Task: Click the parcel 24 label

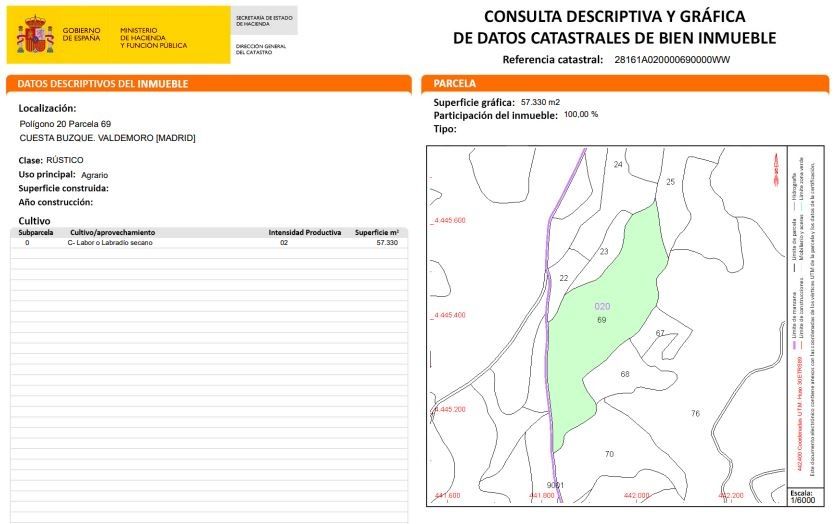Action: tap(618, 164)
